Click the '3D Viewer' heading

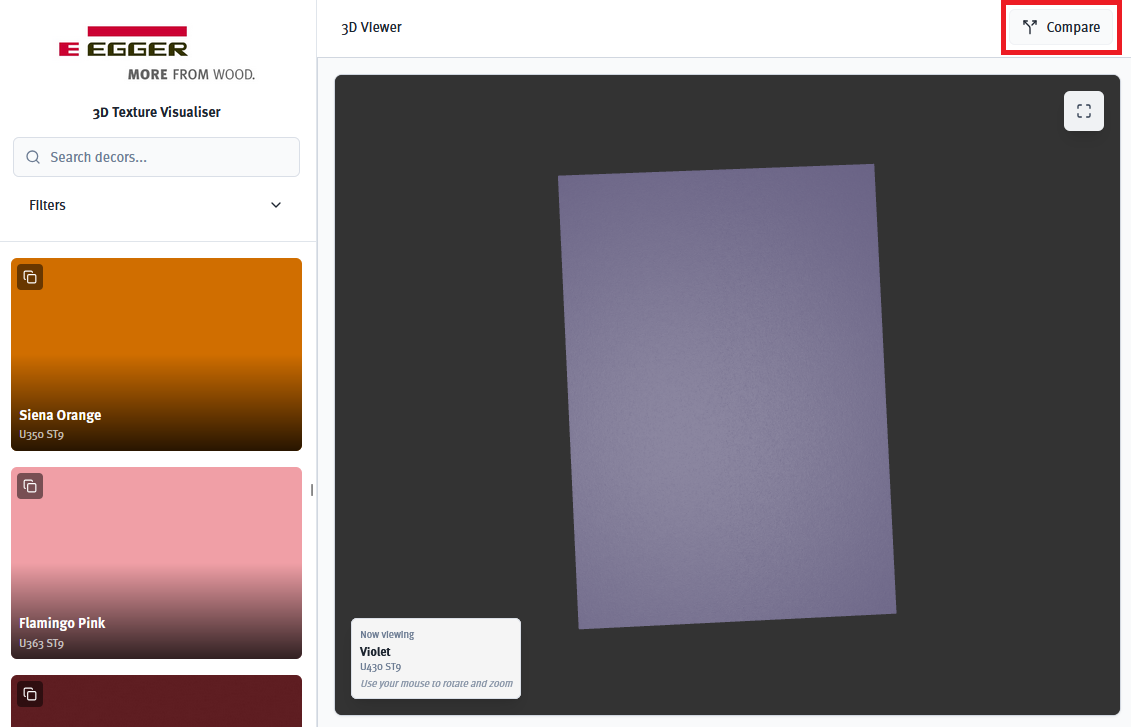(371, 27)
